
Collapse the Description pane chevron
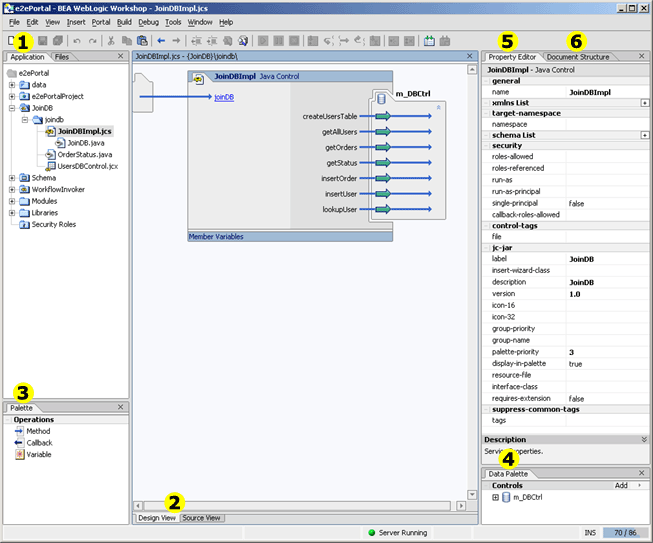click(644, 439)
